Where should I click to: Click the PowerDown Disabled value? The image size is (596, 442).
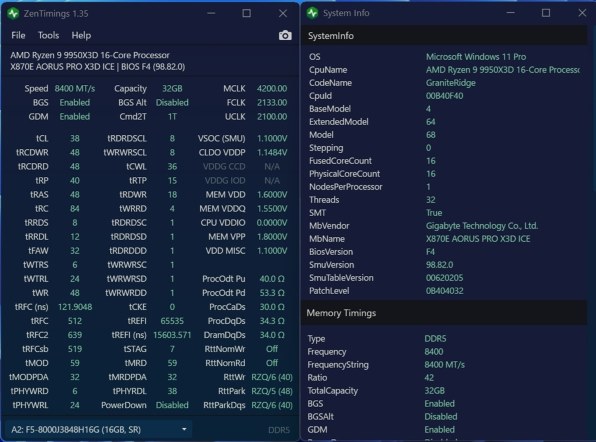pos(172,406)
